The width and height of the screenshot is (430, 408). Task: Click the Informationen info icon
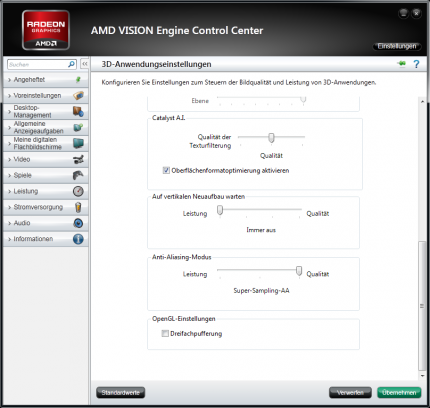pyautogui.click(x=78, y=239)
